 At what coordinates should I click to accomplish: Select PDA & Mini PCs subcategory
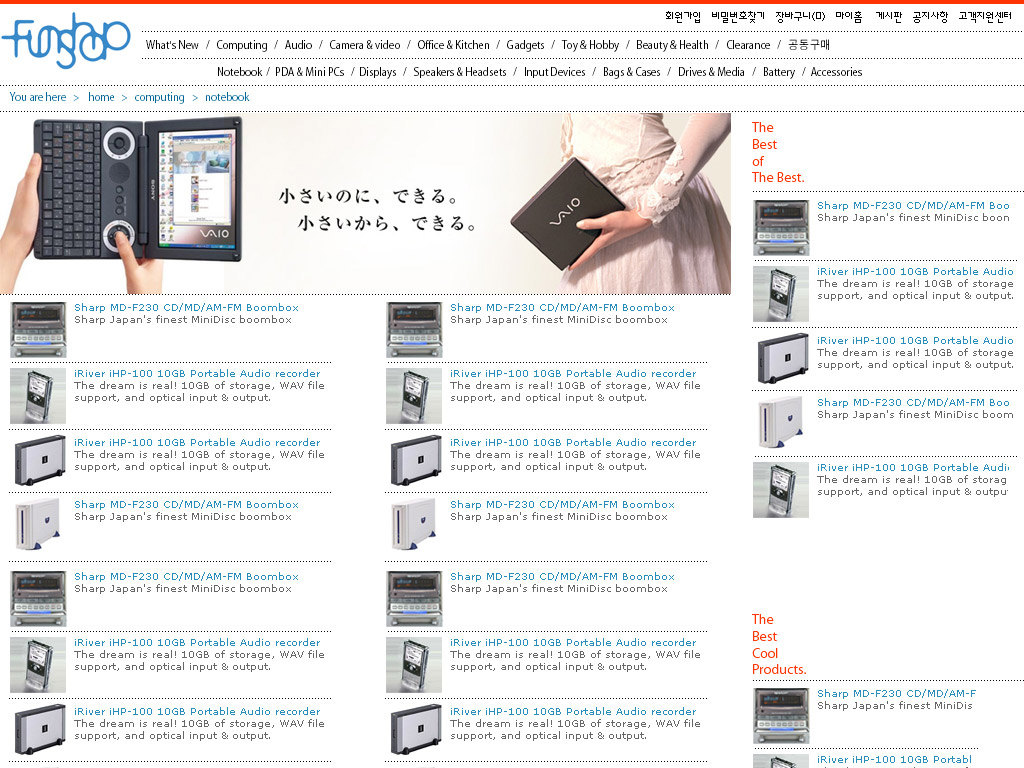pos(310,72)
